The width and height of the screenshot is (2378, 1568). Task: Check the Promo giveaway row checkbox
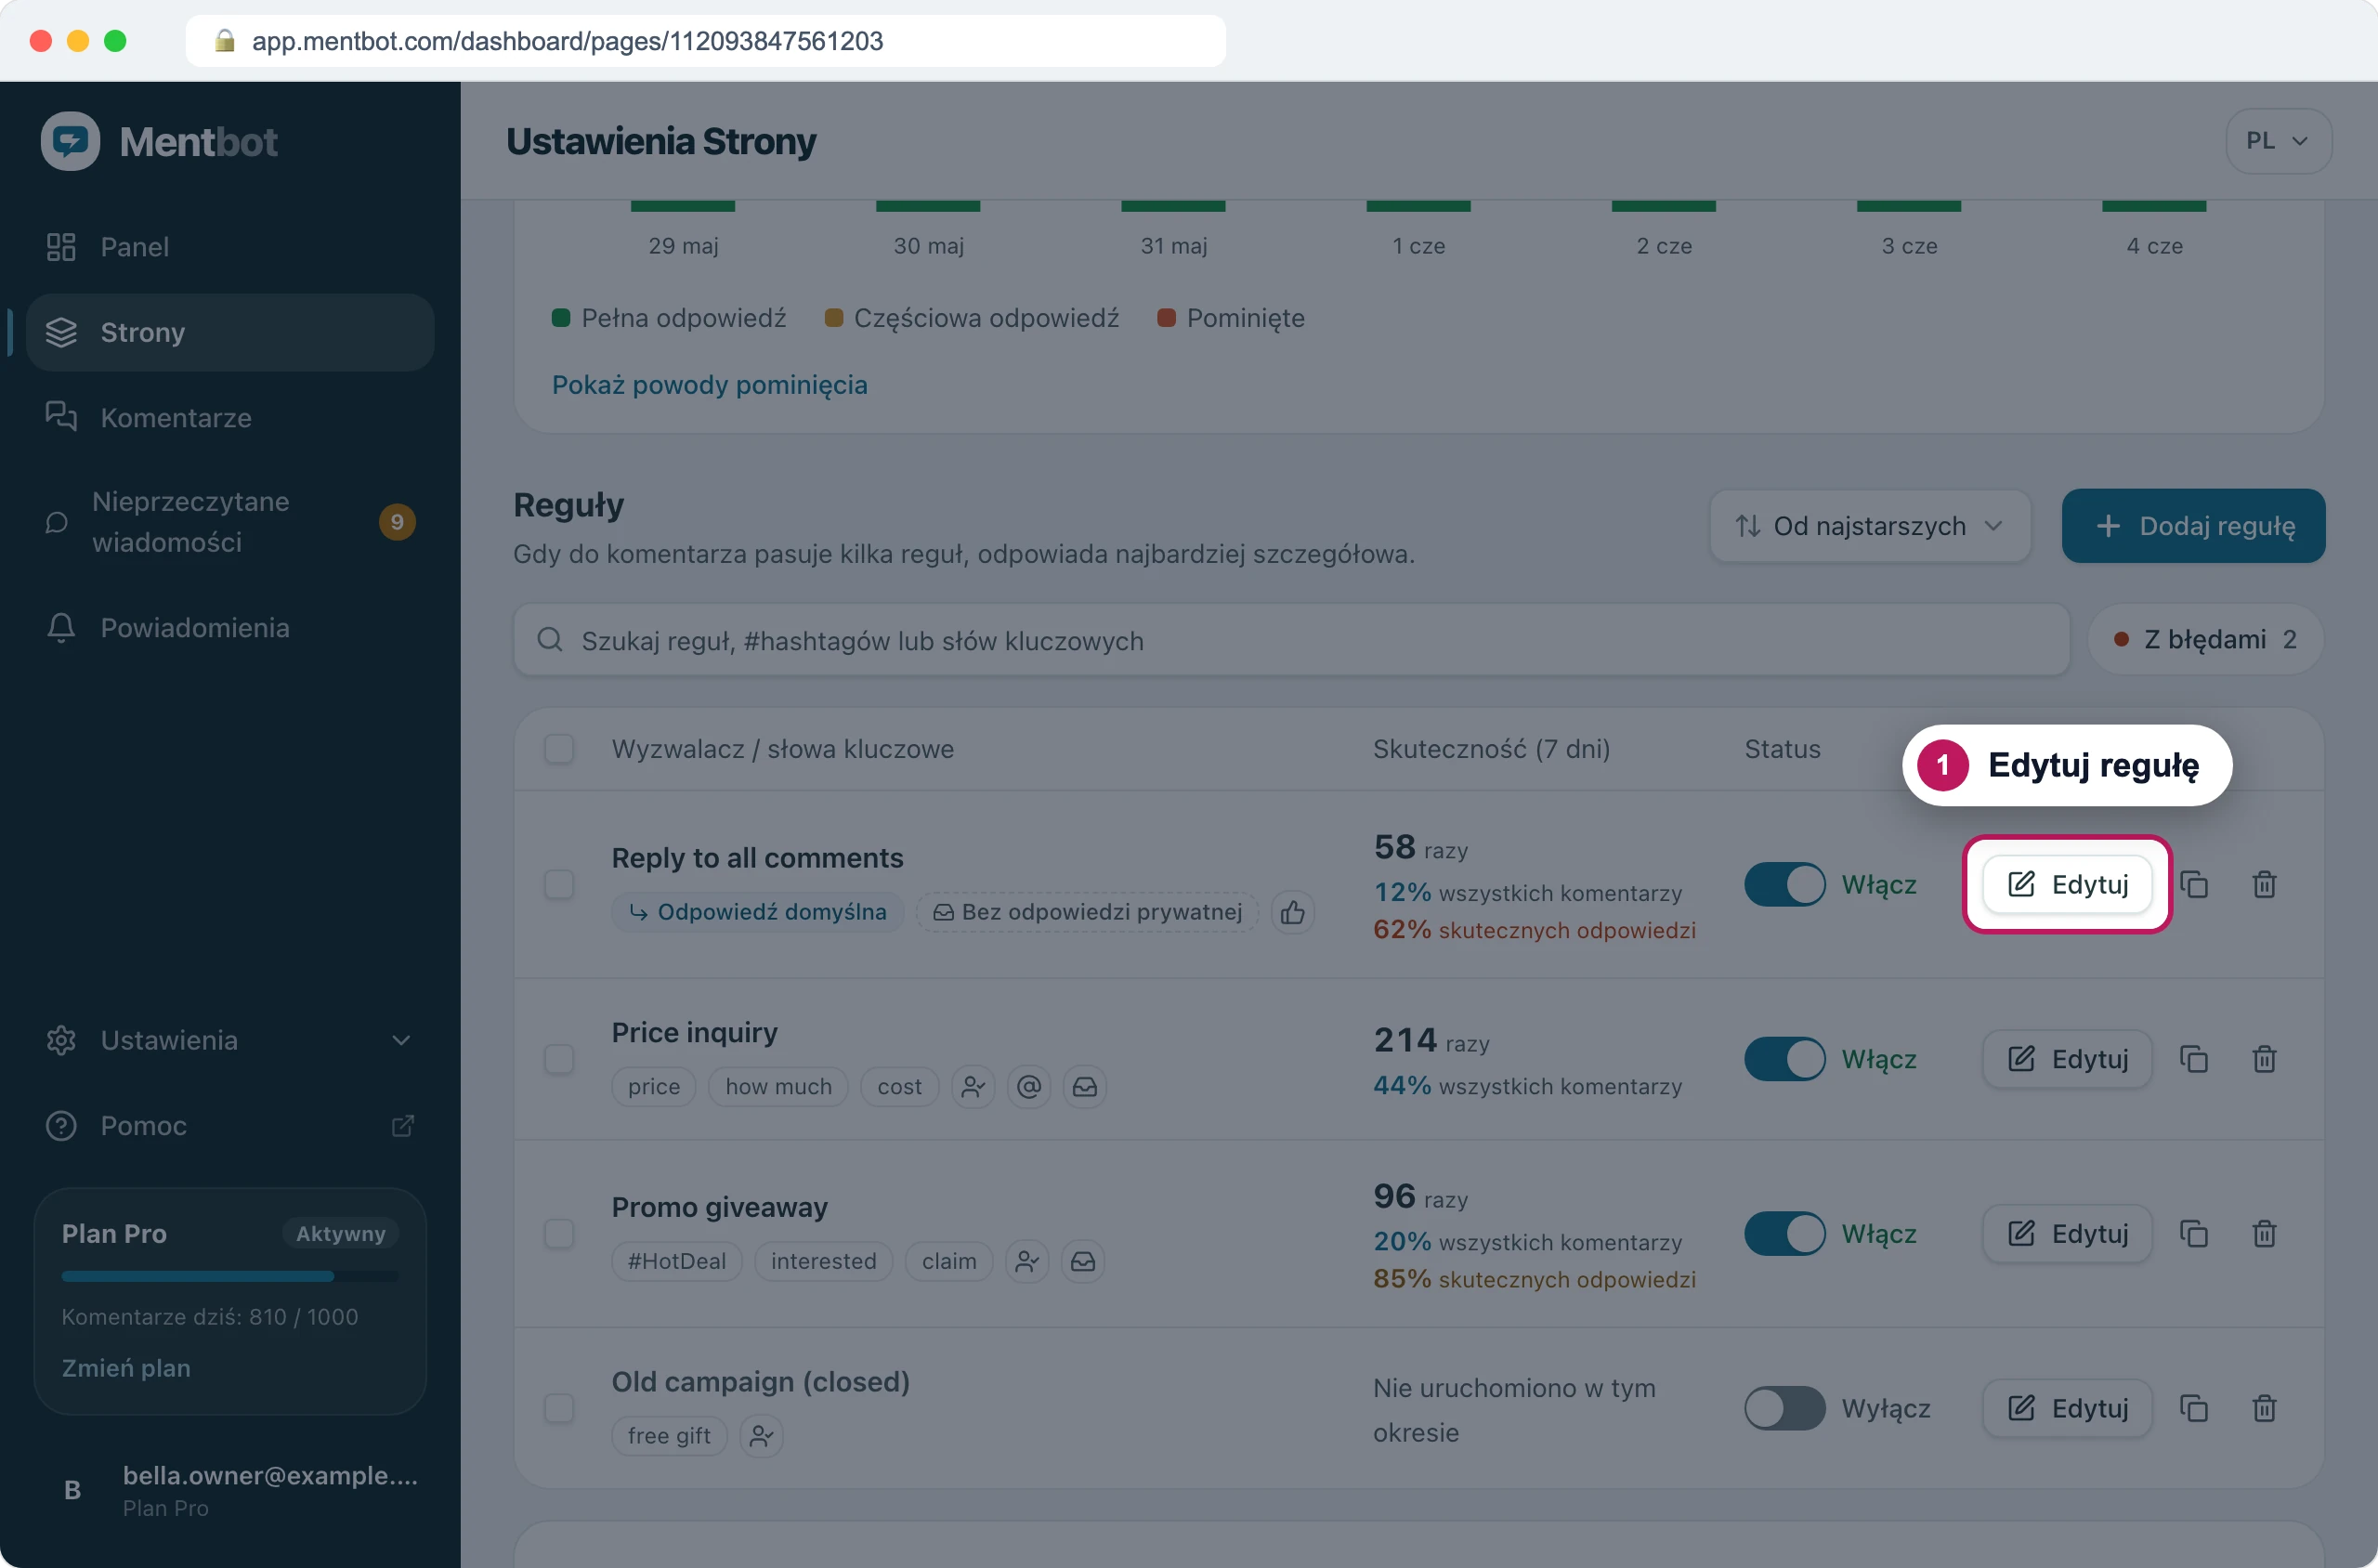559,1234
